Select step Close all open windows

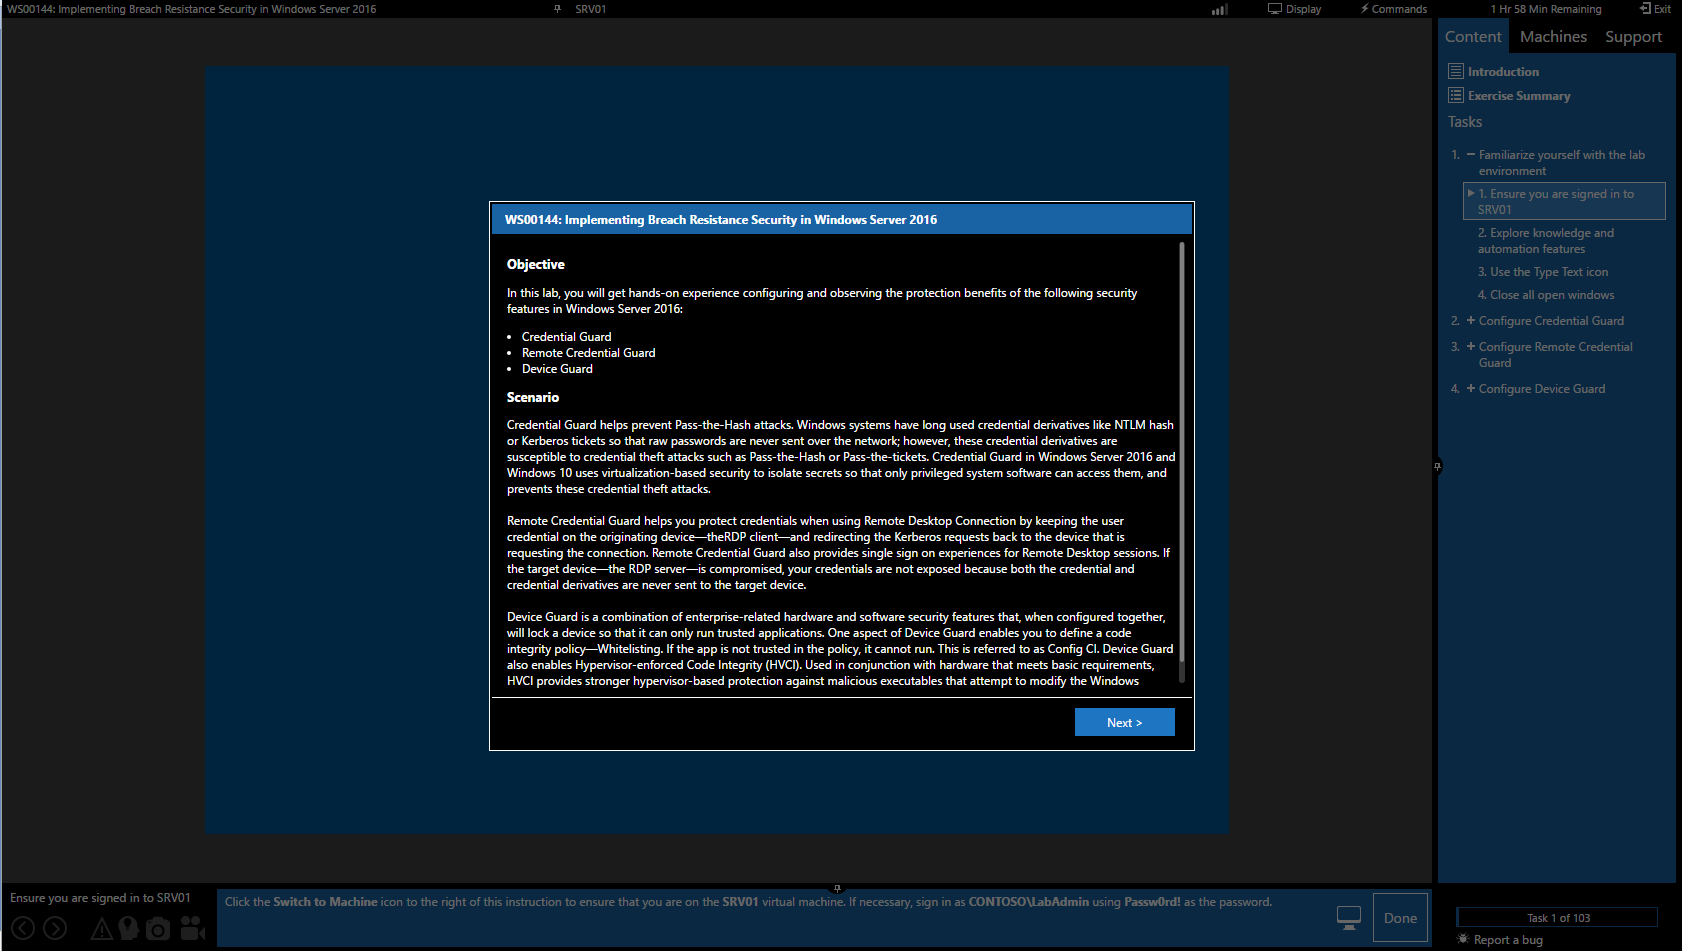tap(1546, 295)
